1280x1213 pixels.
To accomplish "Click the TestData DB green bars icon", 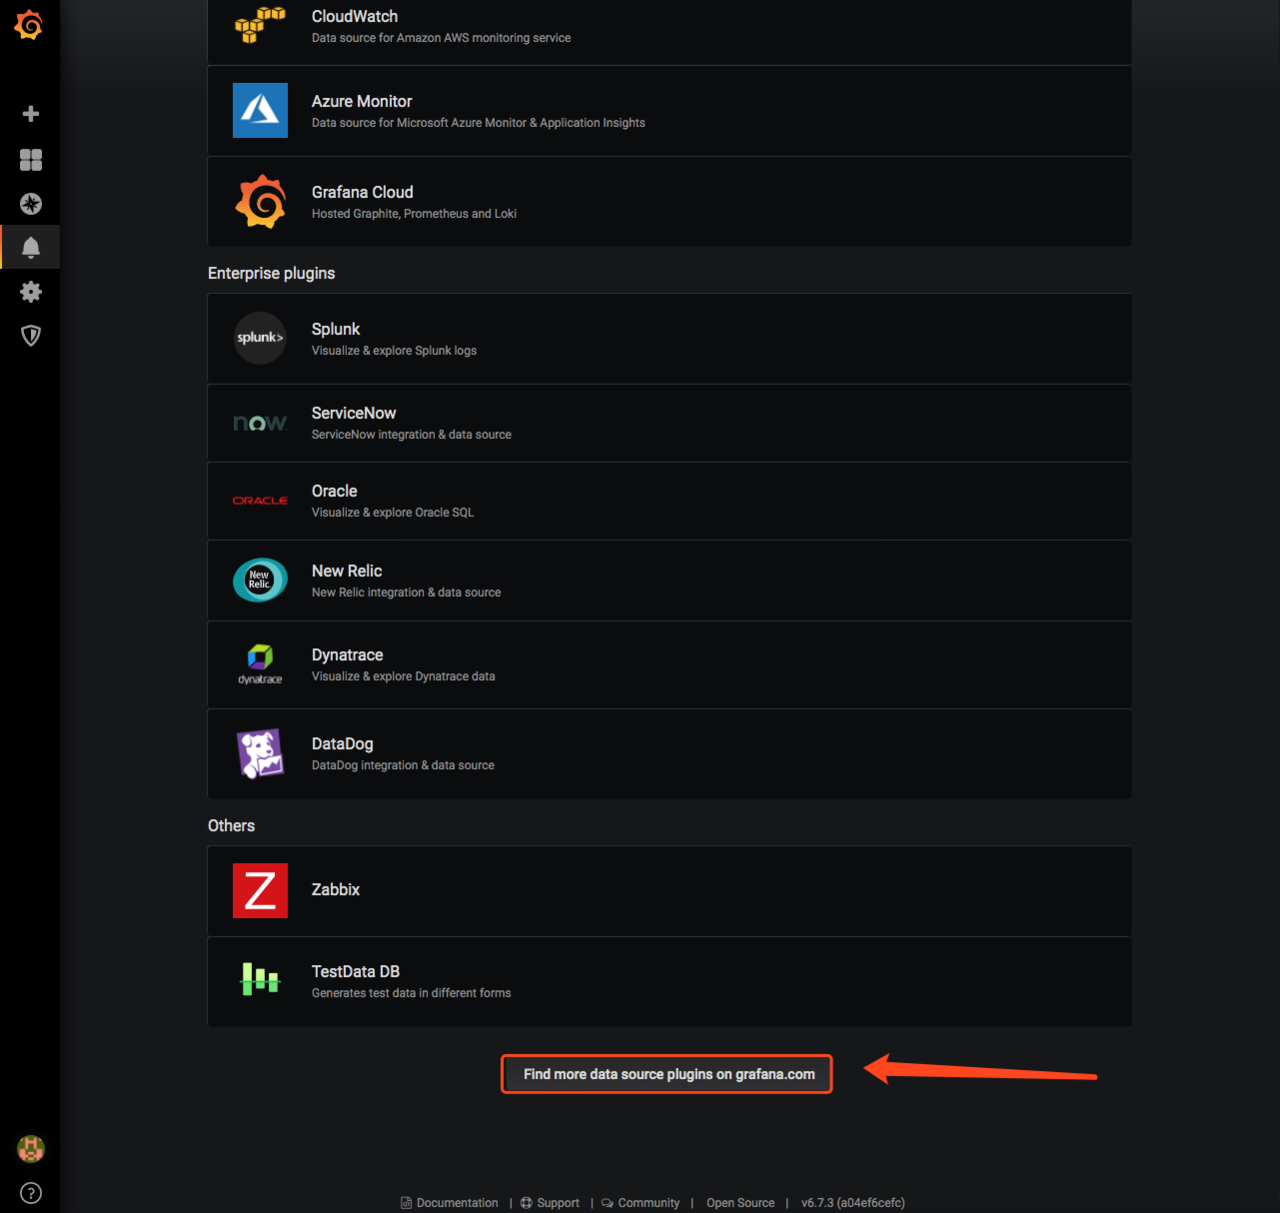I will tap(260, 979).
